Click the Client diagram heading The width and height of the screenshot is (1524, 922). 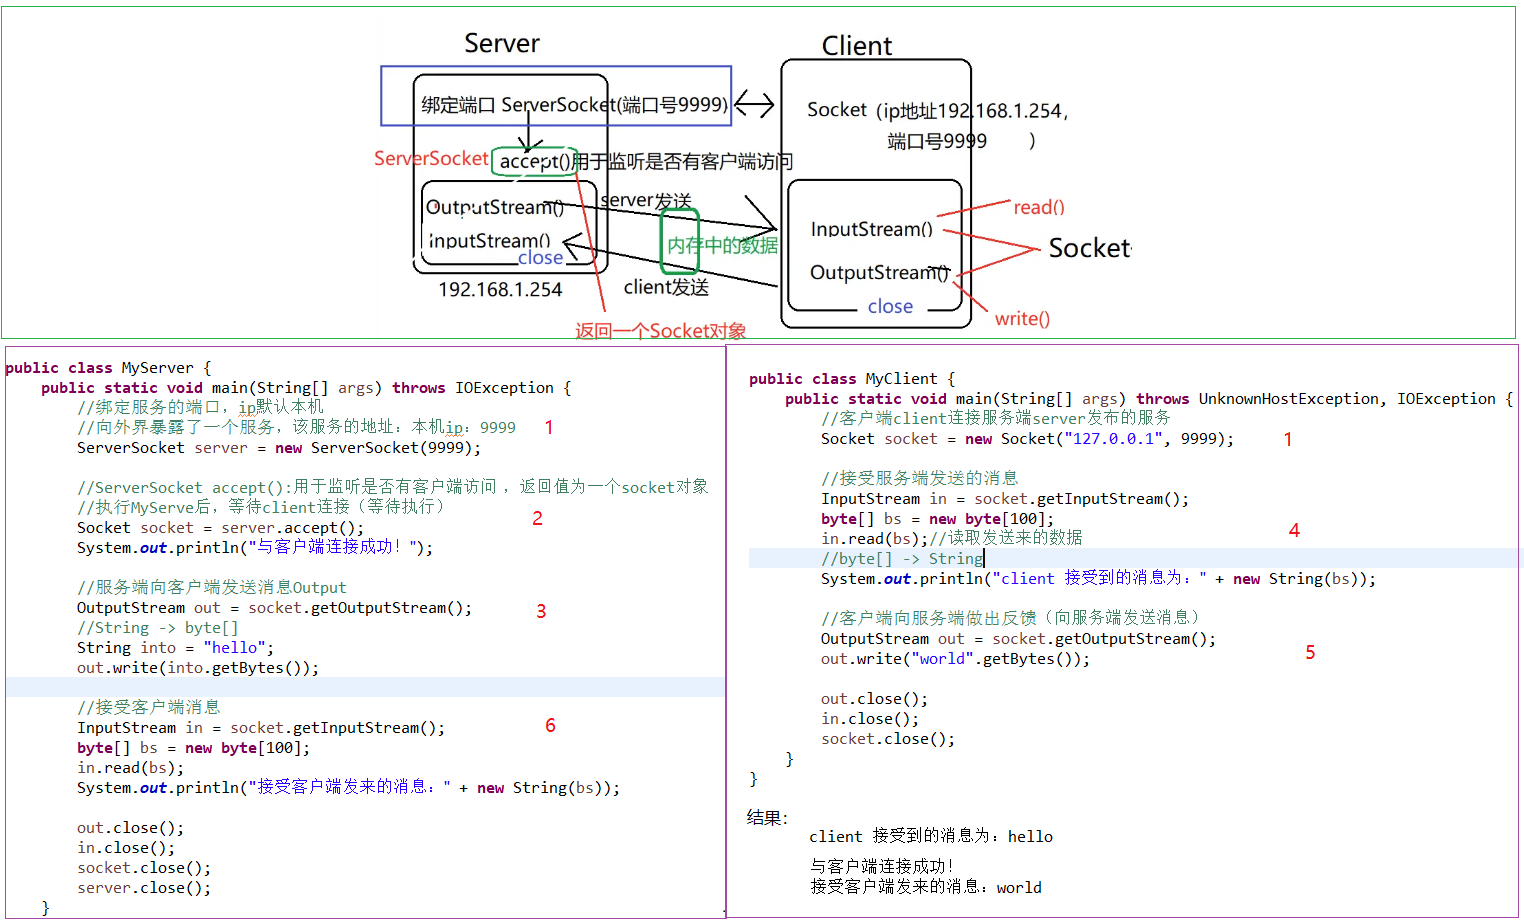(x=856, y=46)
